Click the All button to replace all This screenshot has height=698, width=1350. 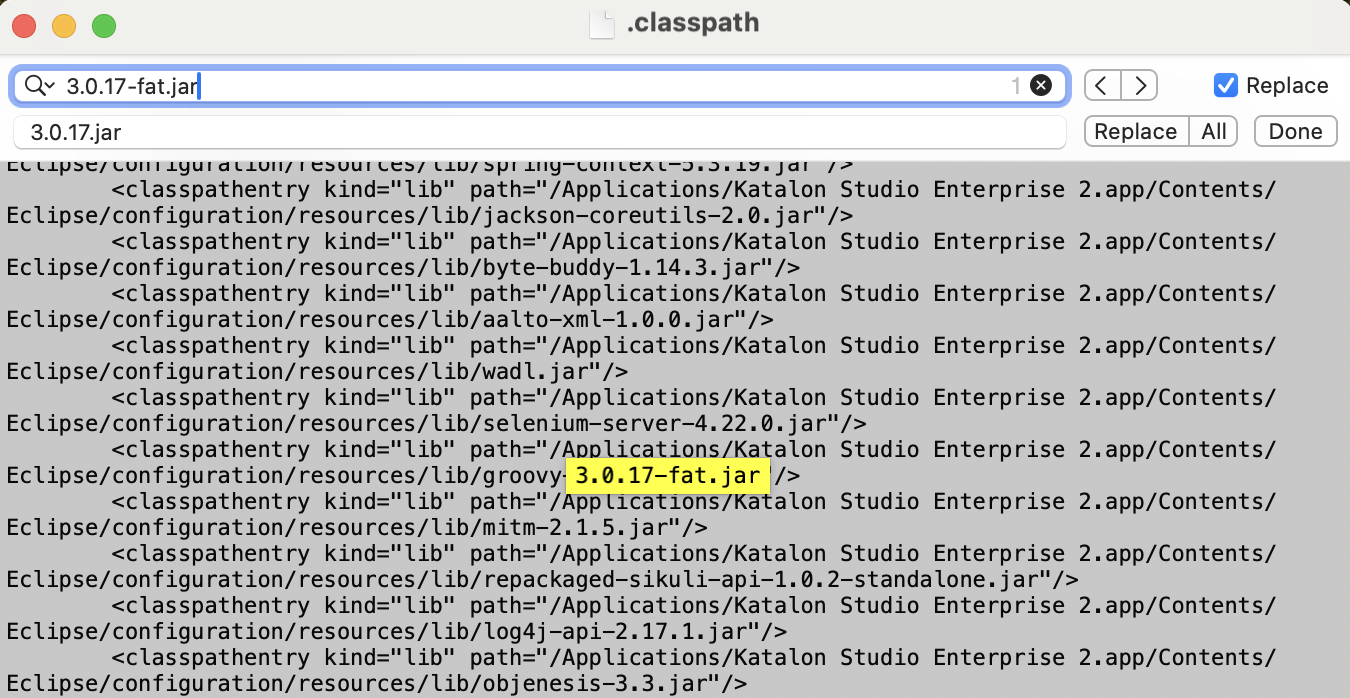(x=1214, y=132)
